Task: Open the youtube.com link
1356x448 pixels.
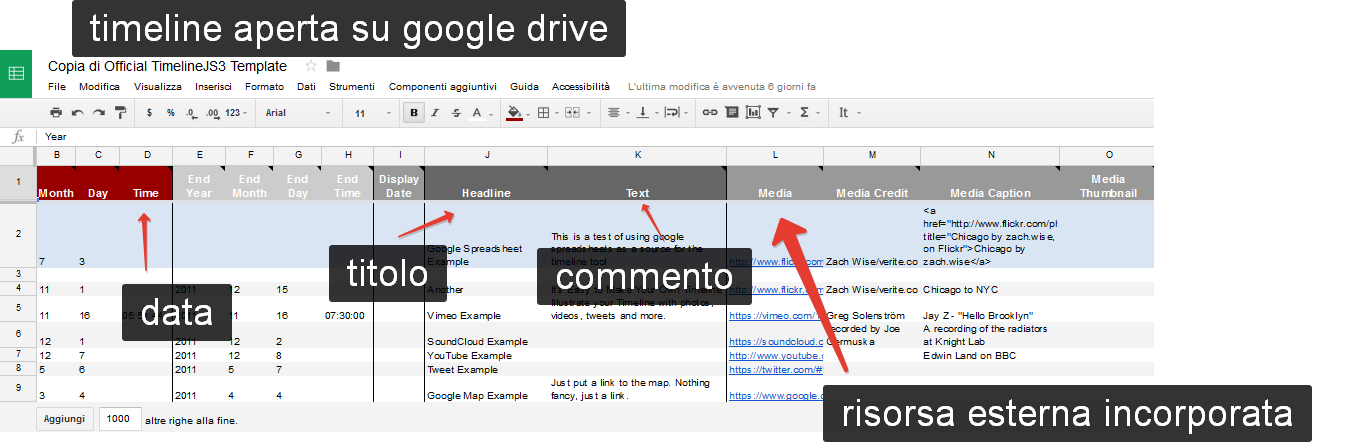Action: pos(776,355)
